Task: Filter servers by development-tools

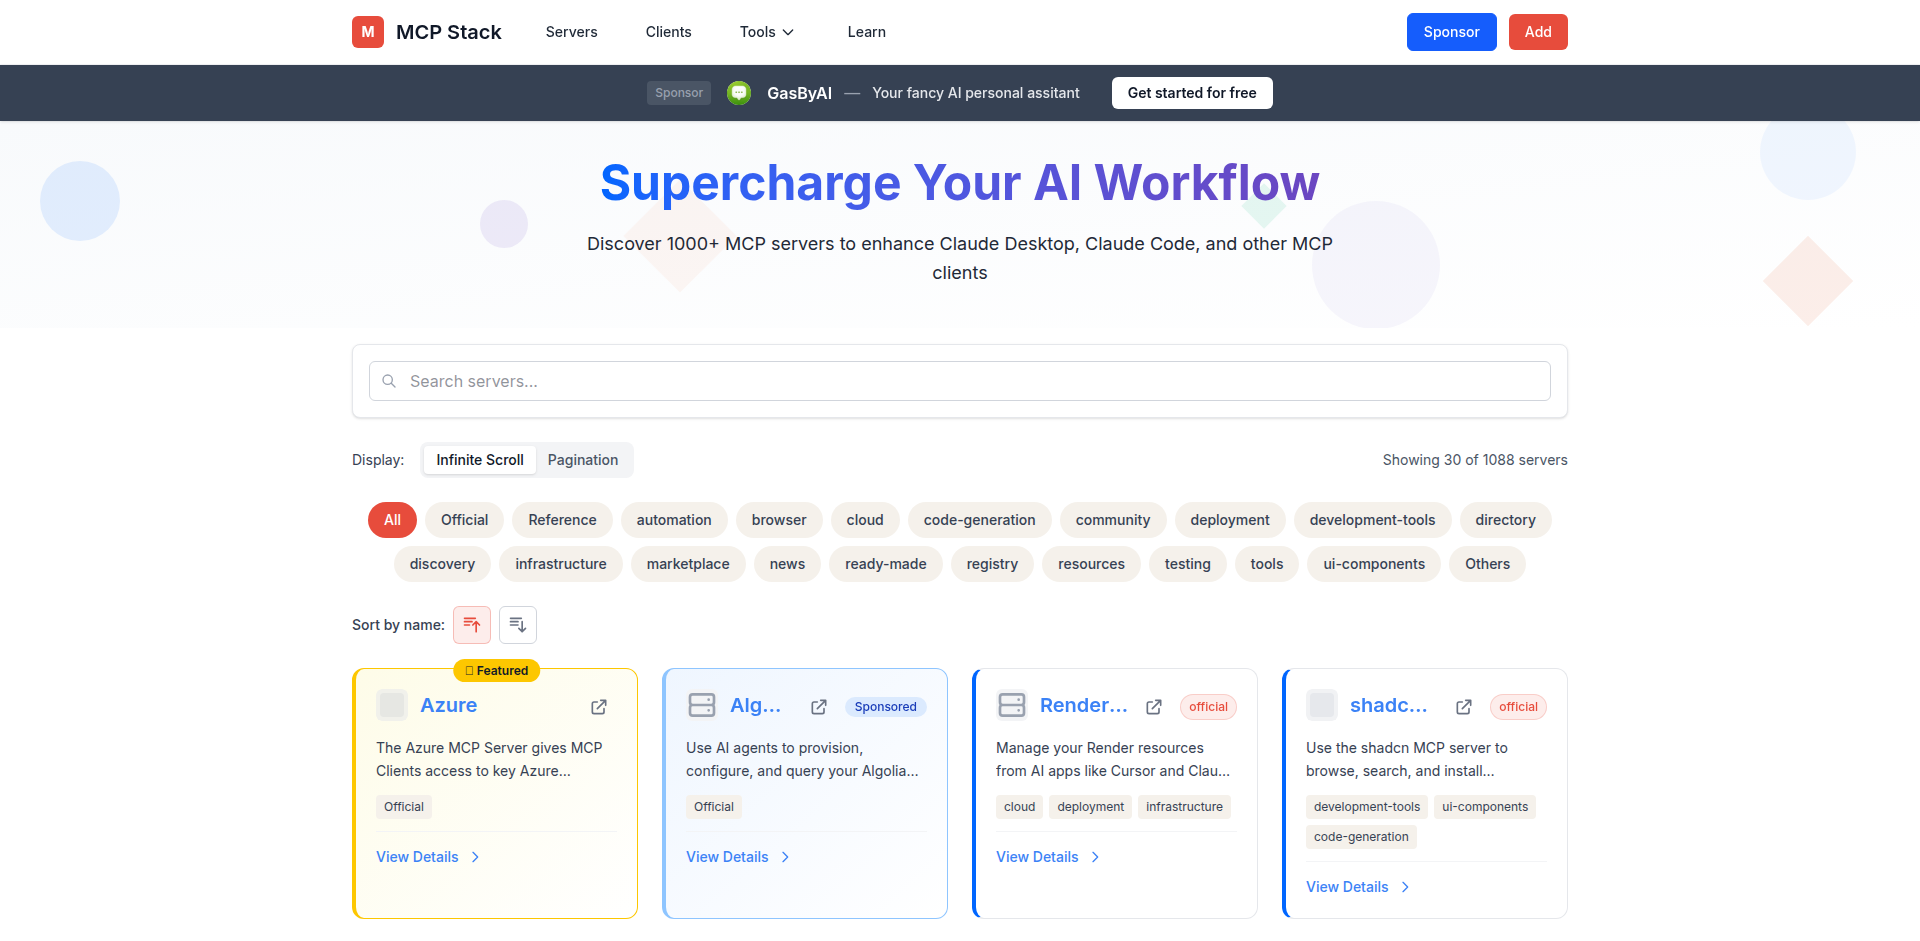Action: pos(1372,520)
